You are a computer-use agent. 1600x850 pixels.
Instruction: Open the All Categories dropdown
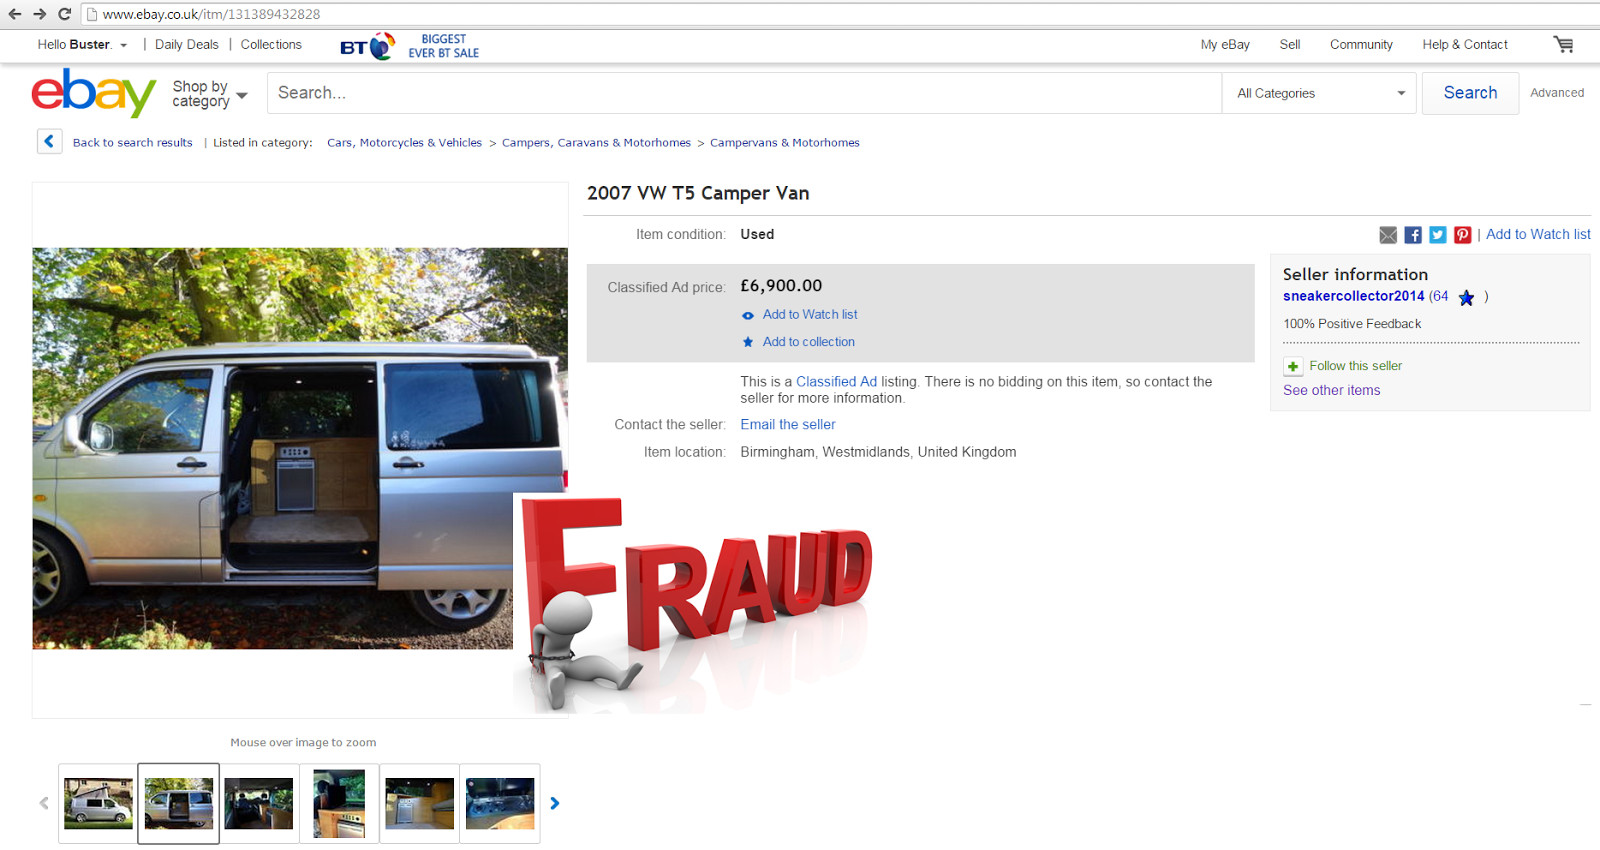[1319, 93]
